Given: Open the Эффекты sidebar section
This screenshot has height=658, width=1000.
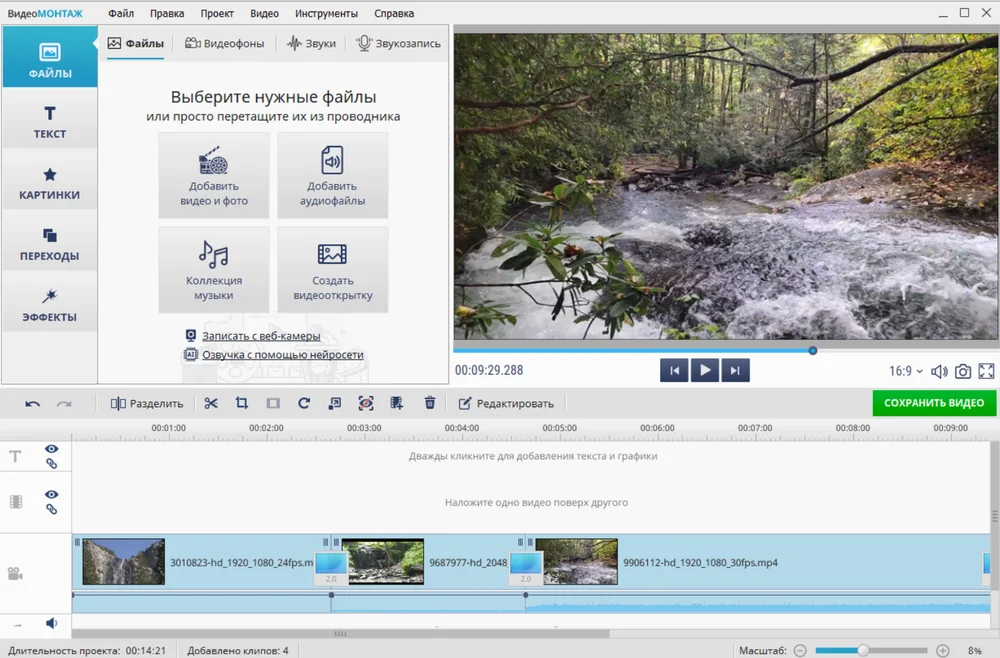Looking at the screenshot, I should tap(49, 305).
